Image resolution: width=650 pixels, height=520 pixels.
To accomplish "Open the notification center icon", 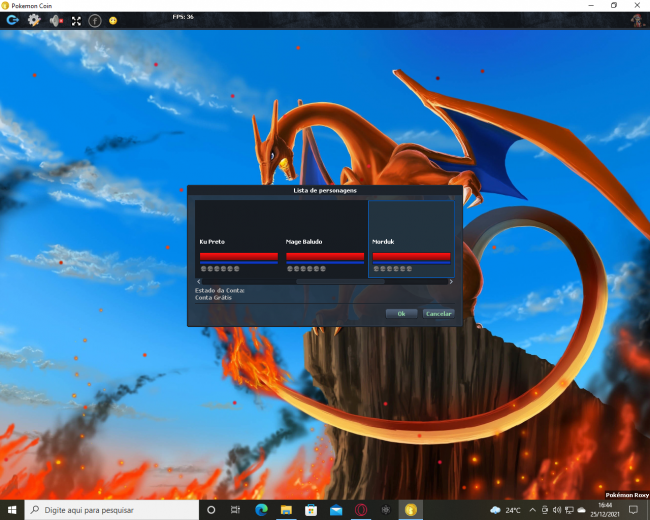I will click(x=633, y=510).
